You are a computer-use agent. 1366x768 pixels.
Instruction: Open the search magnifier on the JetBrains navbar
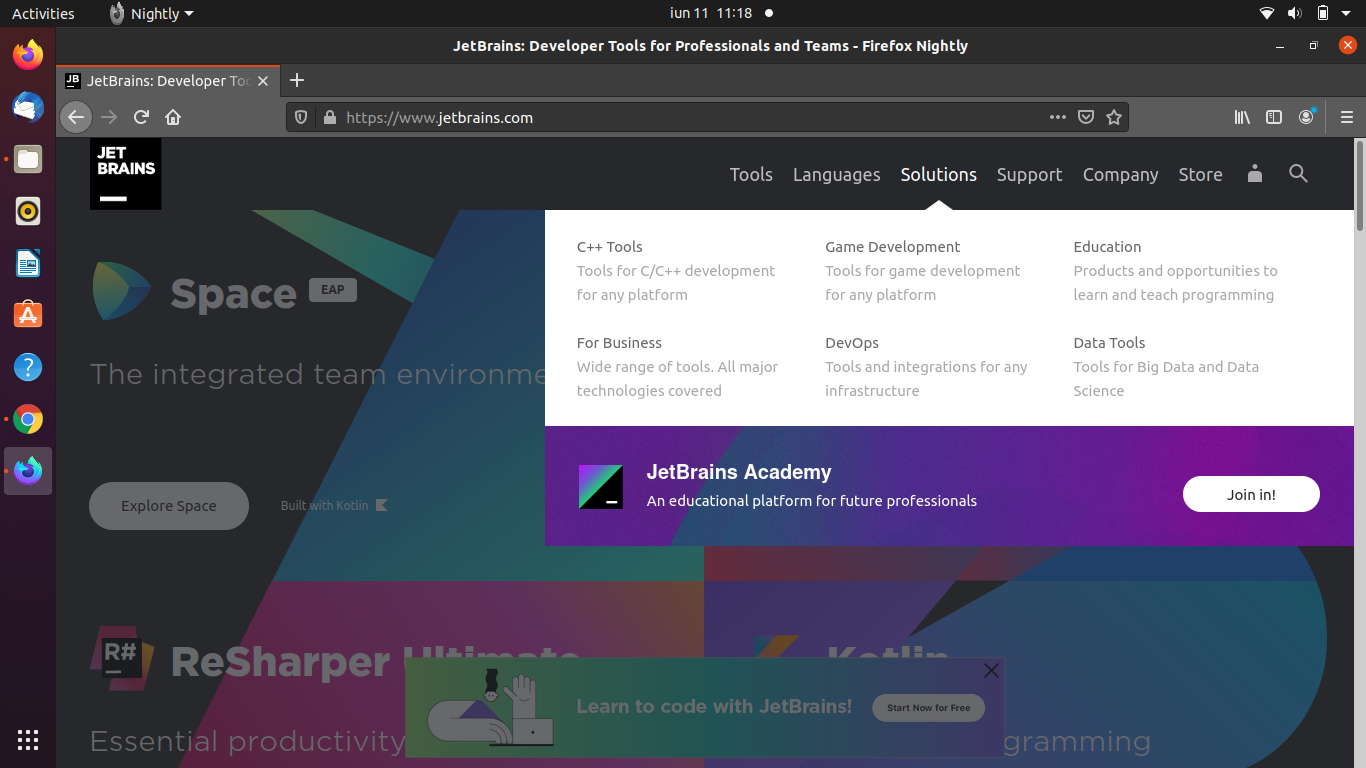[1298, 174]
